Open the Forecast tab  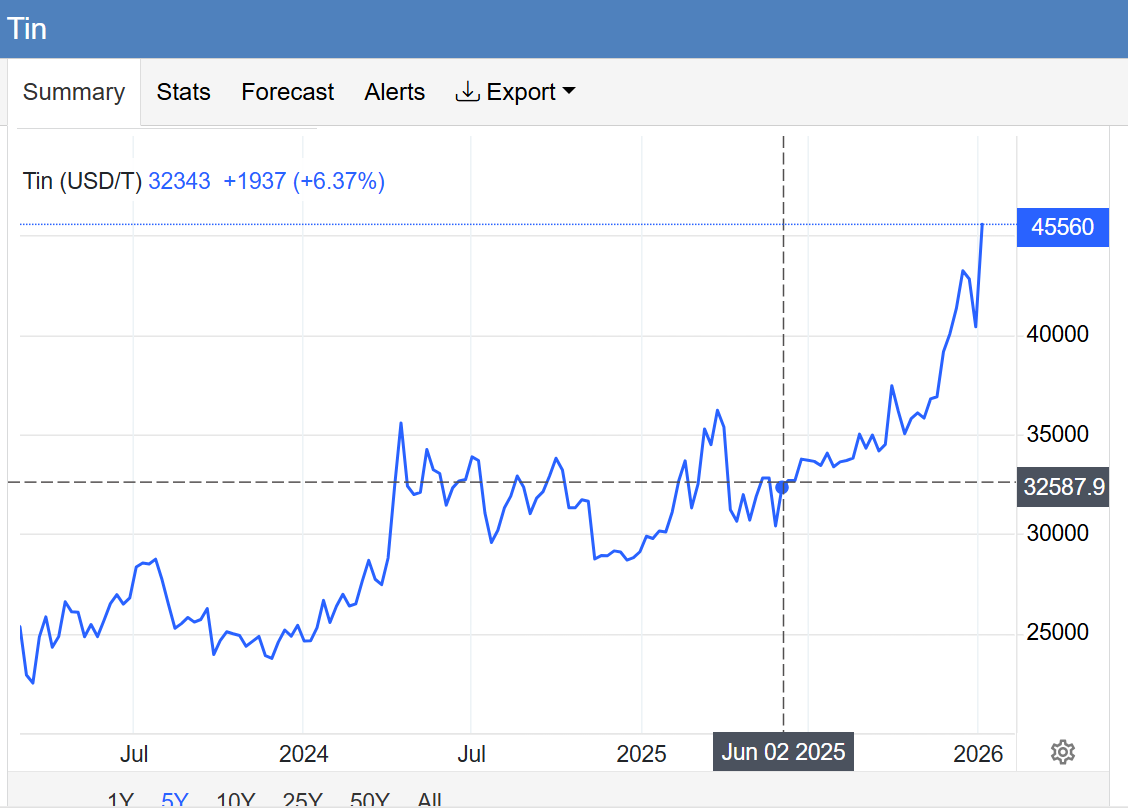[288, 92]
